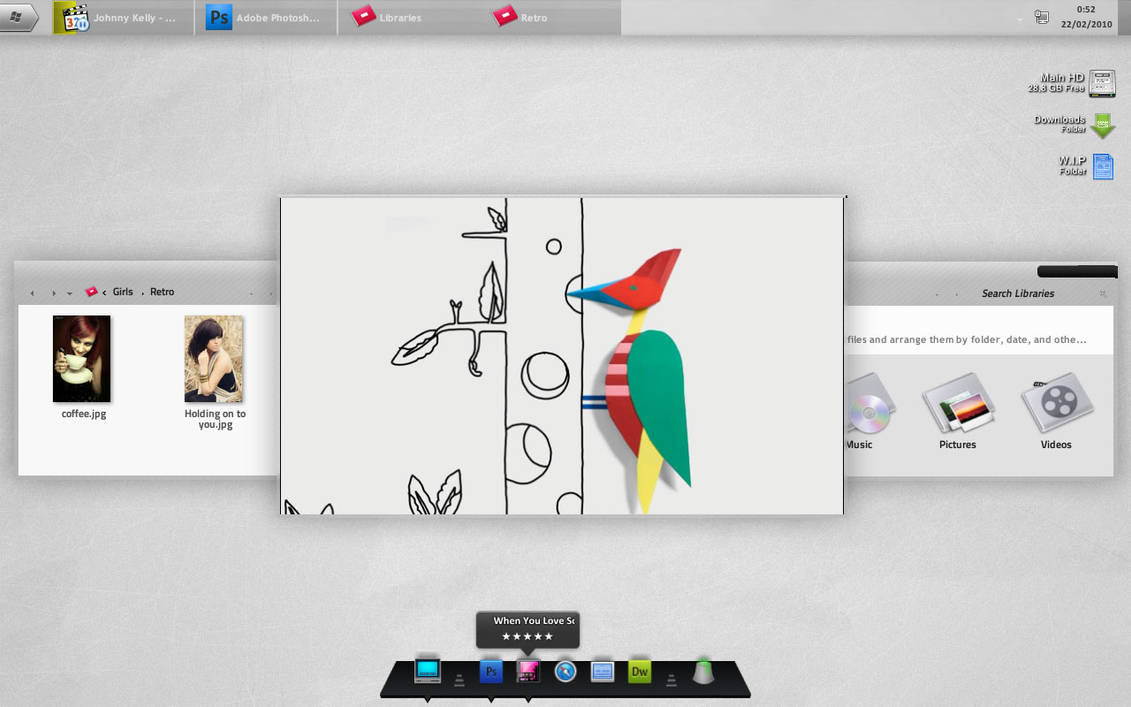The width and height of the screenshot is (1131, 707).
Task: Click the red folder icon in the breadcrumb
Action: point(92,291)
